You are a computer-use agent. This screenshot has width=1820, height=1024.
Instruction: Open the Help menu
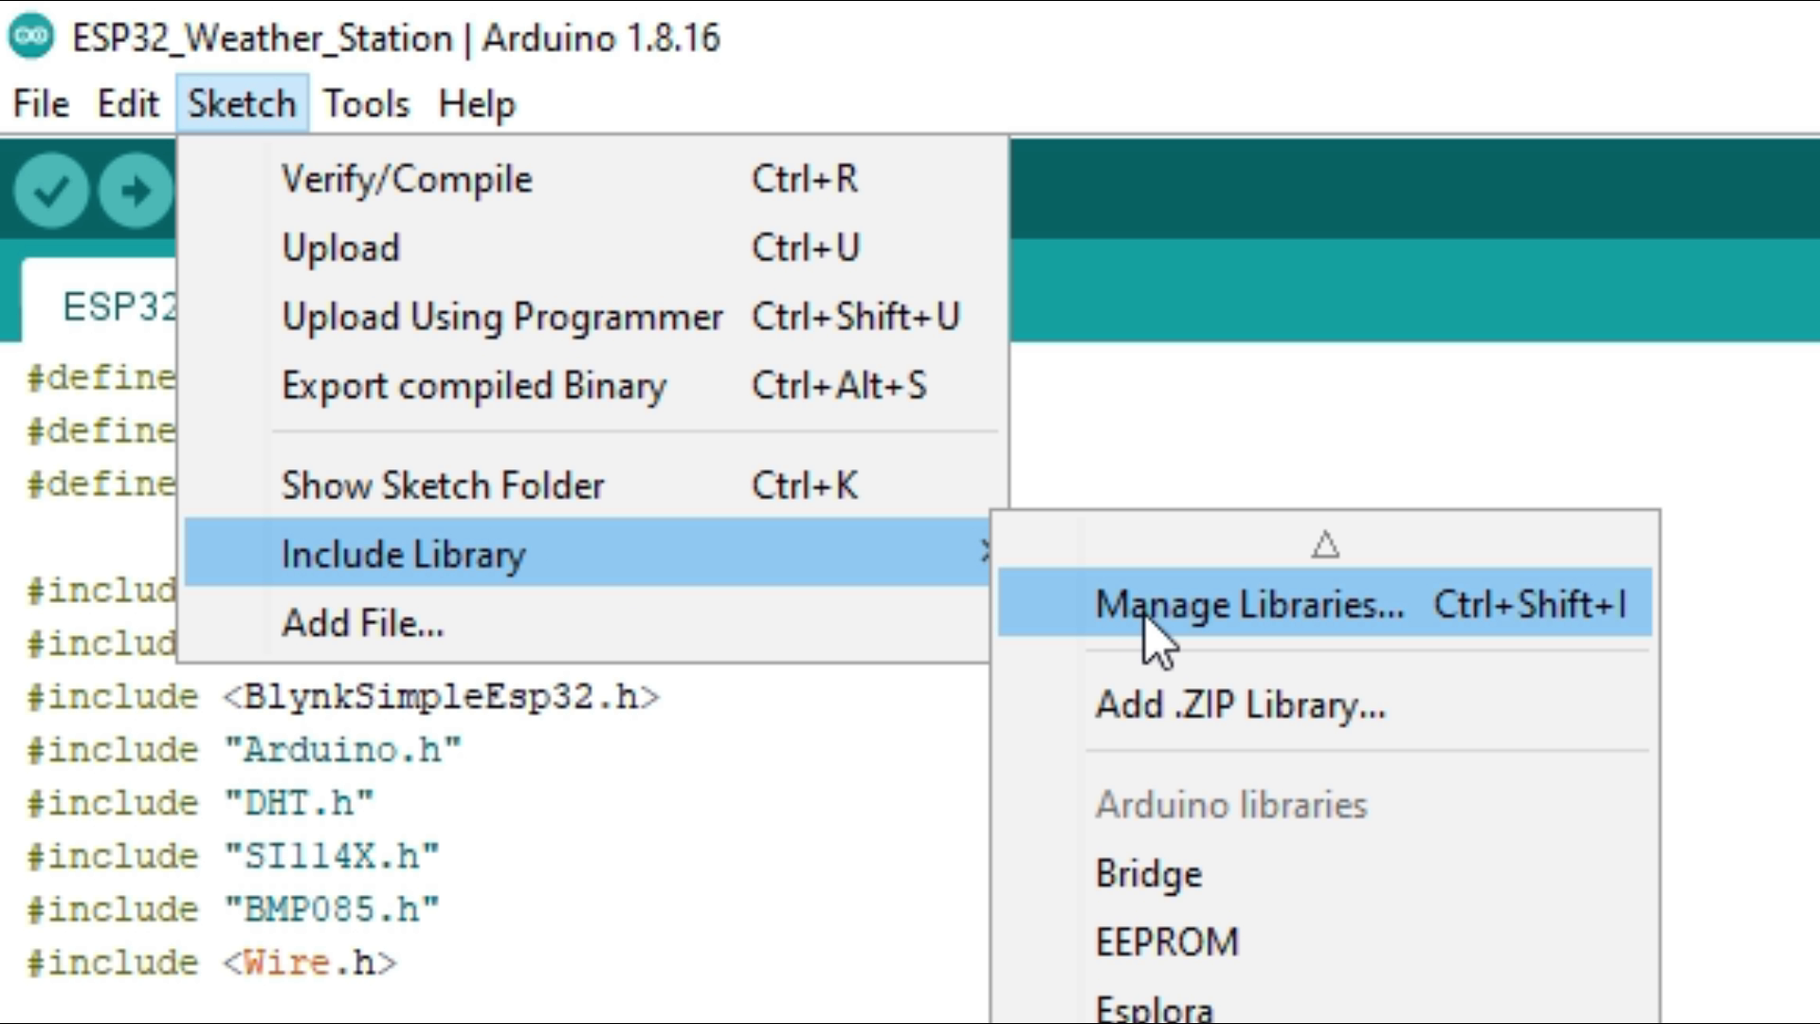pyautogui.click(x=476, y=104)
